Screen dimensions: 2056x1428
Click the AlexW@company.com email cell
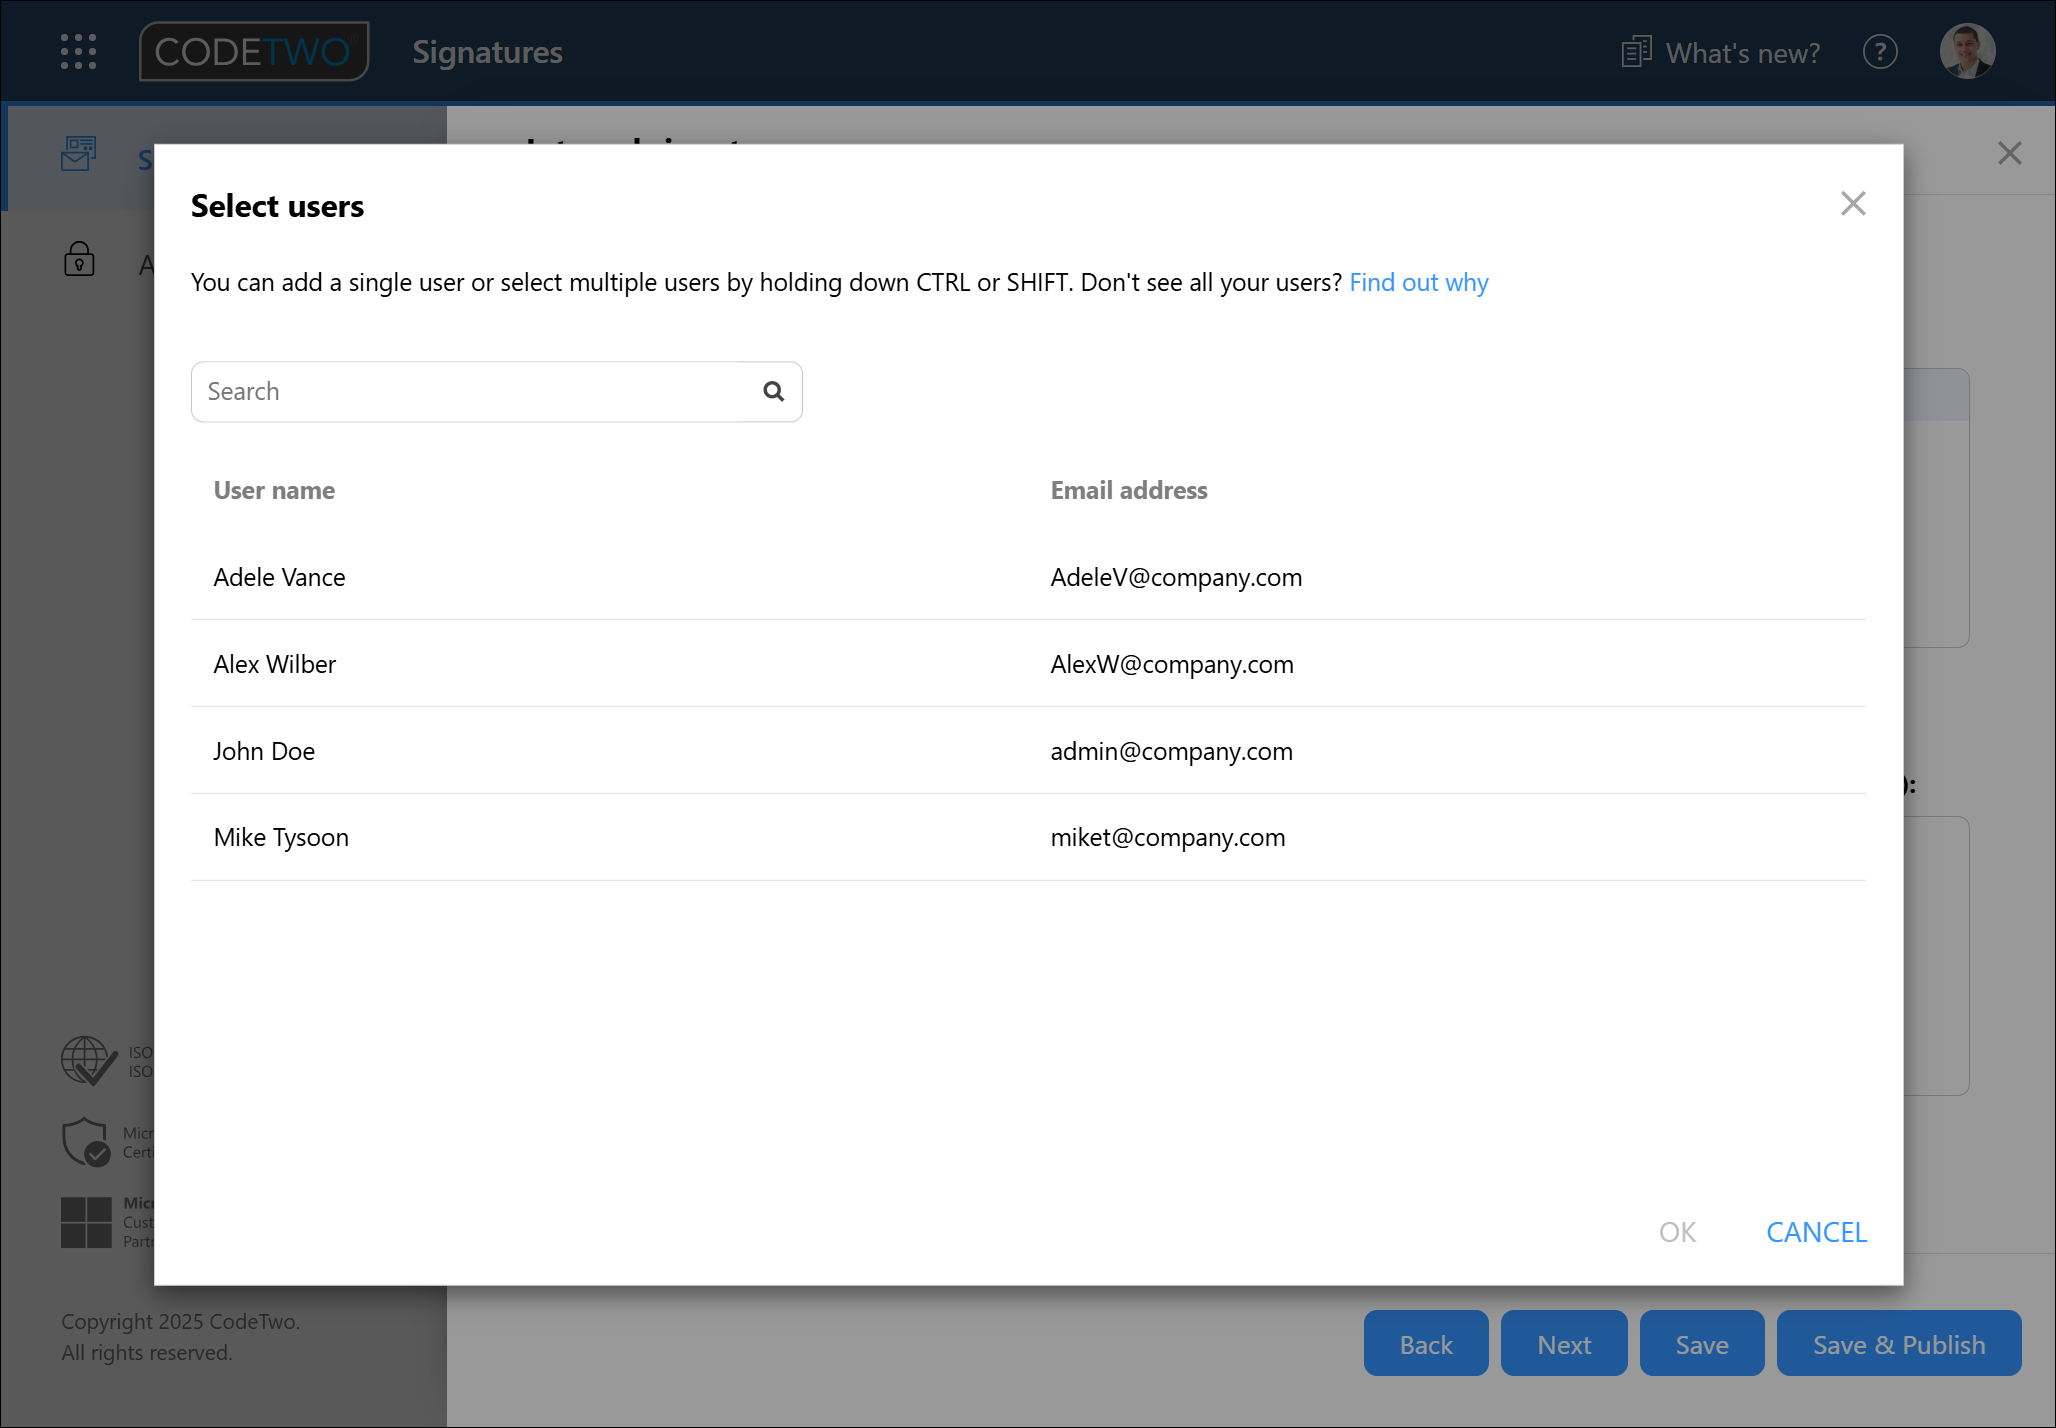click(1171, 664)
